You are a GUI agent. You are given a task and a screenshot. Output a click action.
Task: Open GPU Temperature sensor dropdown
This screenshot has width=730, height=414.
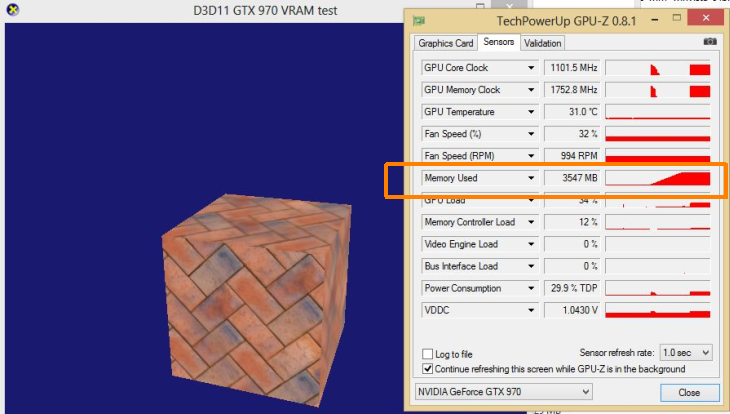click(531, 112)
